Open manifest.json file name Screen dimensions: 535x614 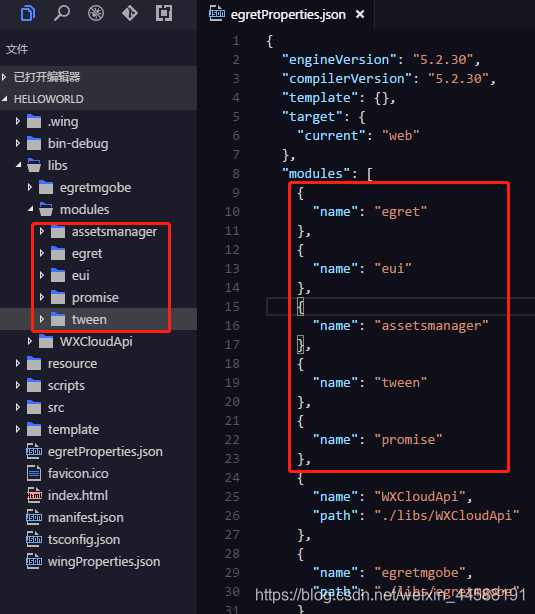(85, 518)
